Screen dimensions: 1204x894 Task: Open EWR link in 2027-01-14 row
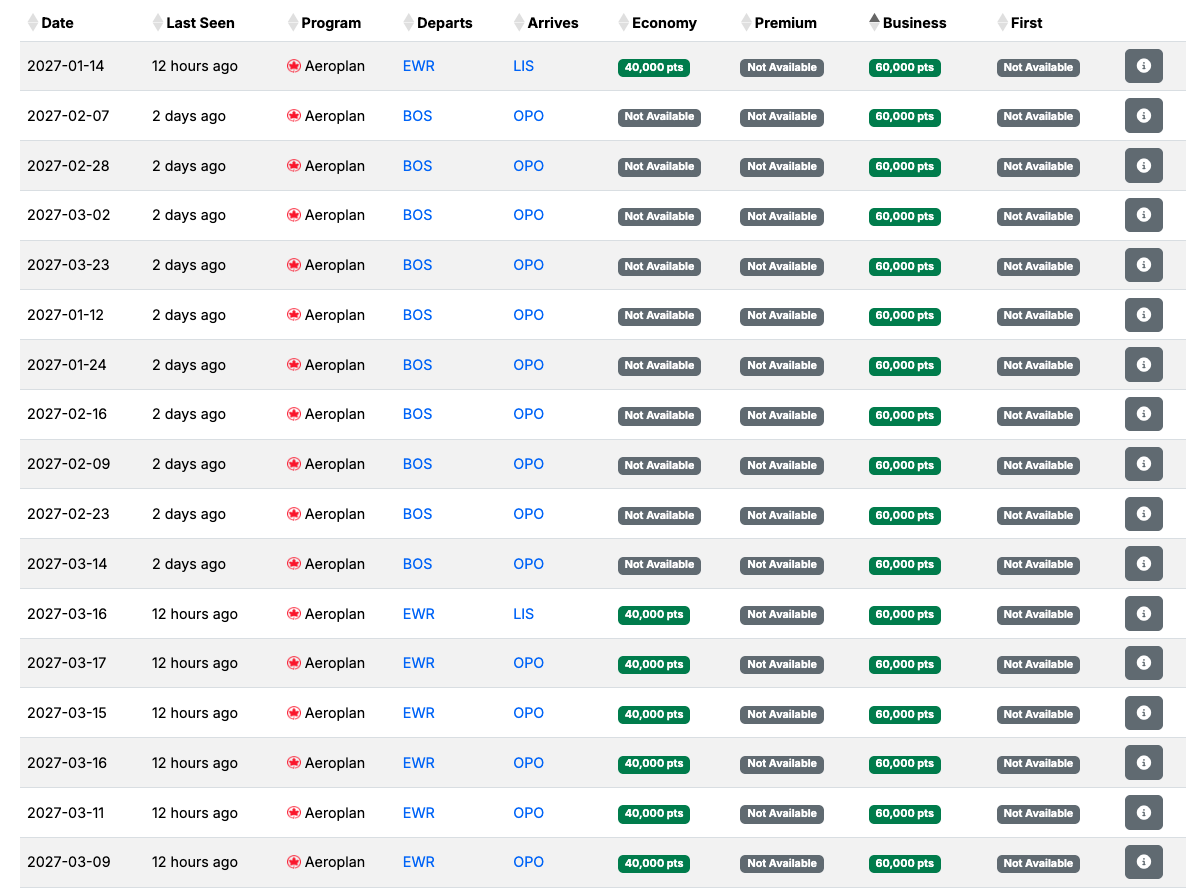tap(419, 66)
